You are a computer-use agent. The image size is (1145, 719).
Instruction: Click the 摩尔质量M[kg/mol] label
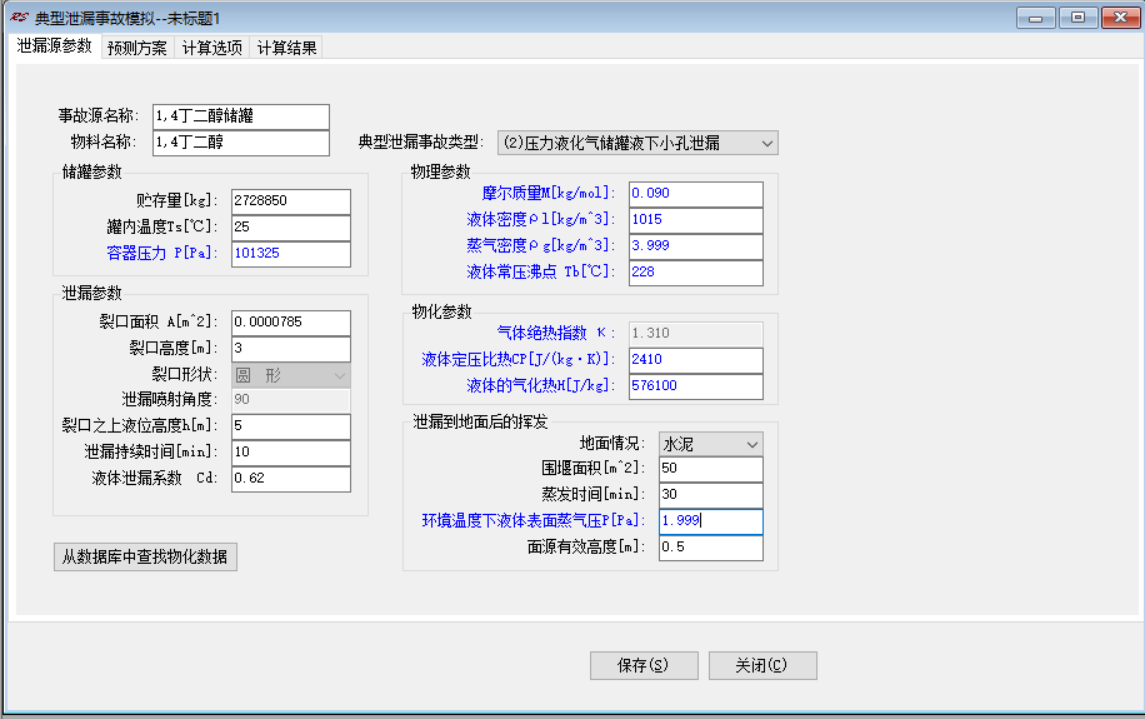(x=548, y=193)
